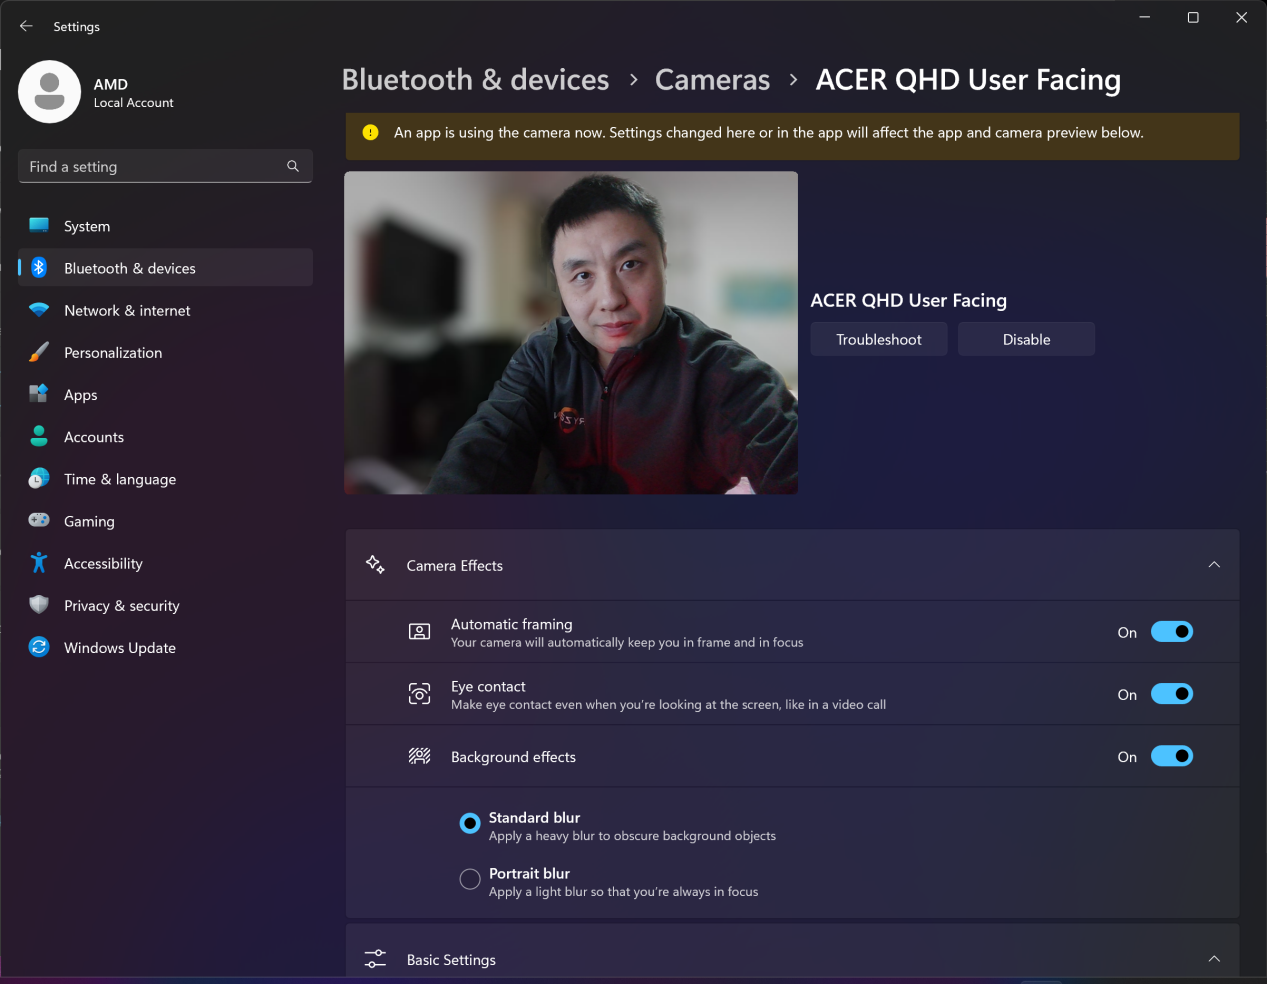This screenshot has width=1267, height=984.
Task: Select the Gaming controller icon
Action: 39,520
